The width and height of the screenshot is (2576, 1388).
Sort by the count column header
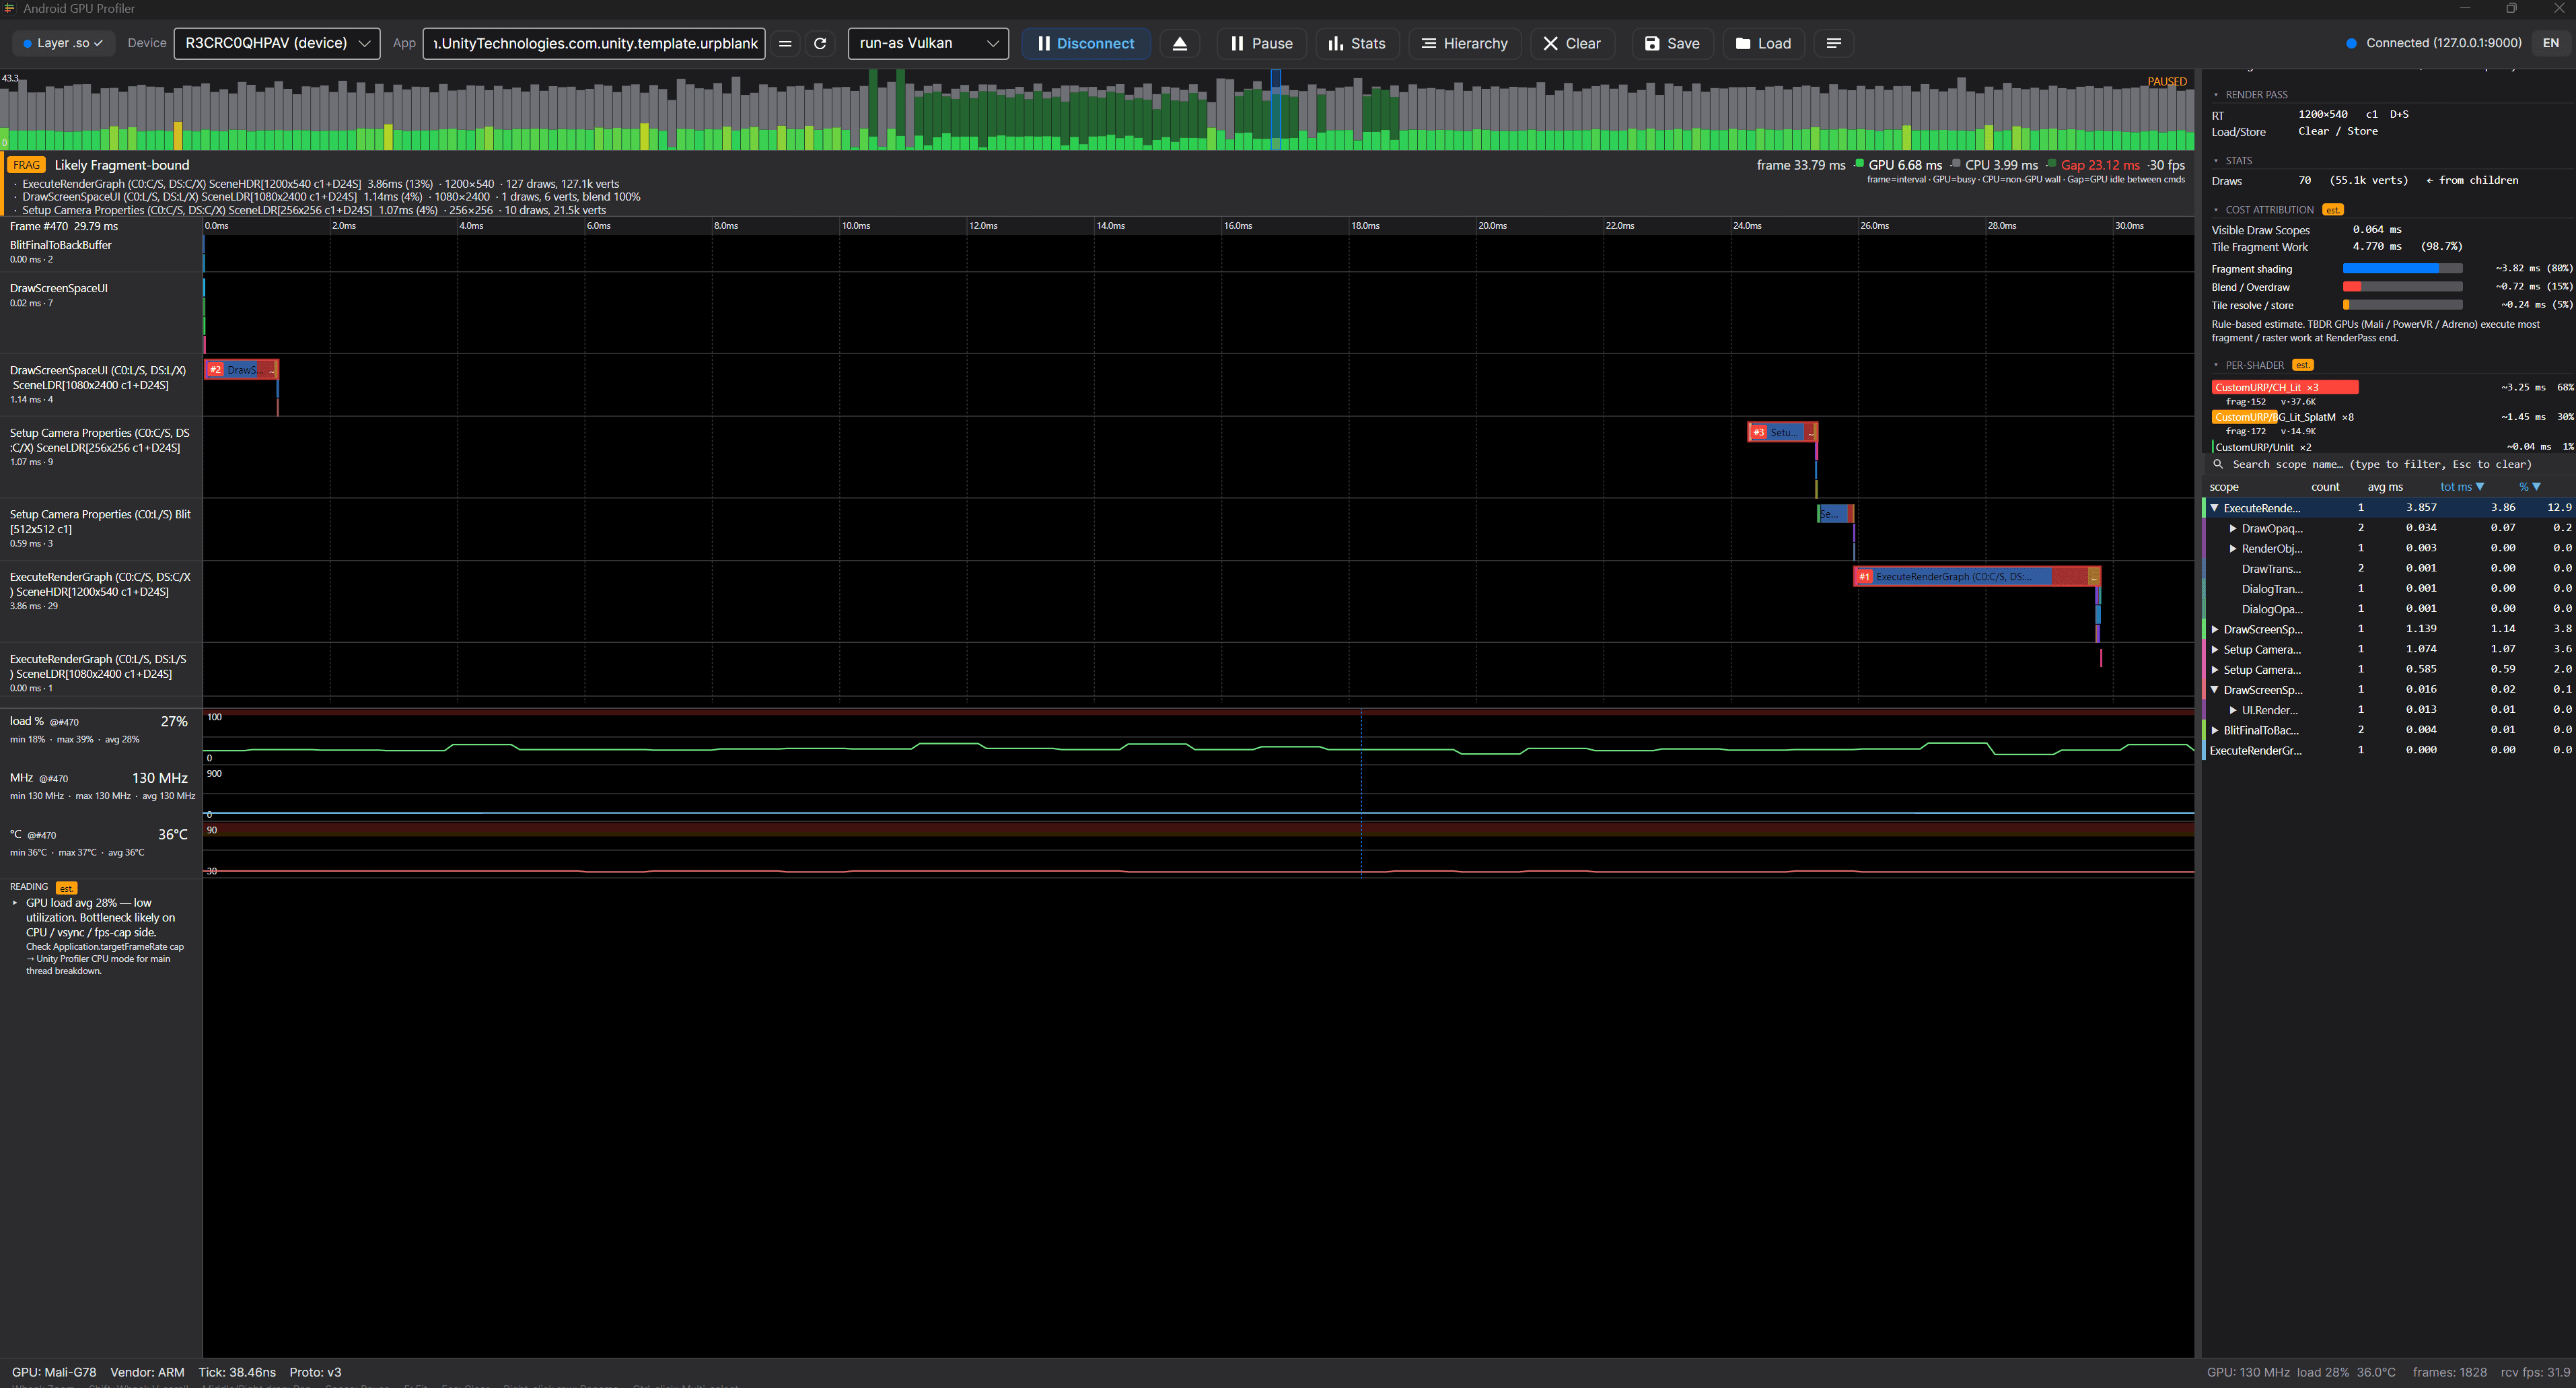[x=2325, y=487]
